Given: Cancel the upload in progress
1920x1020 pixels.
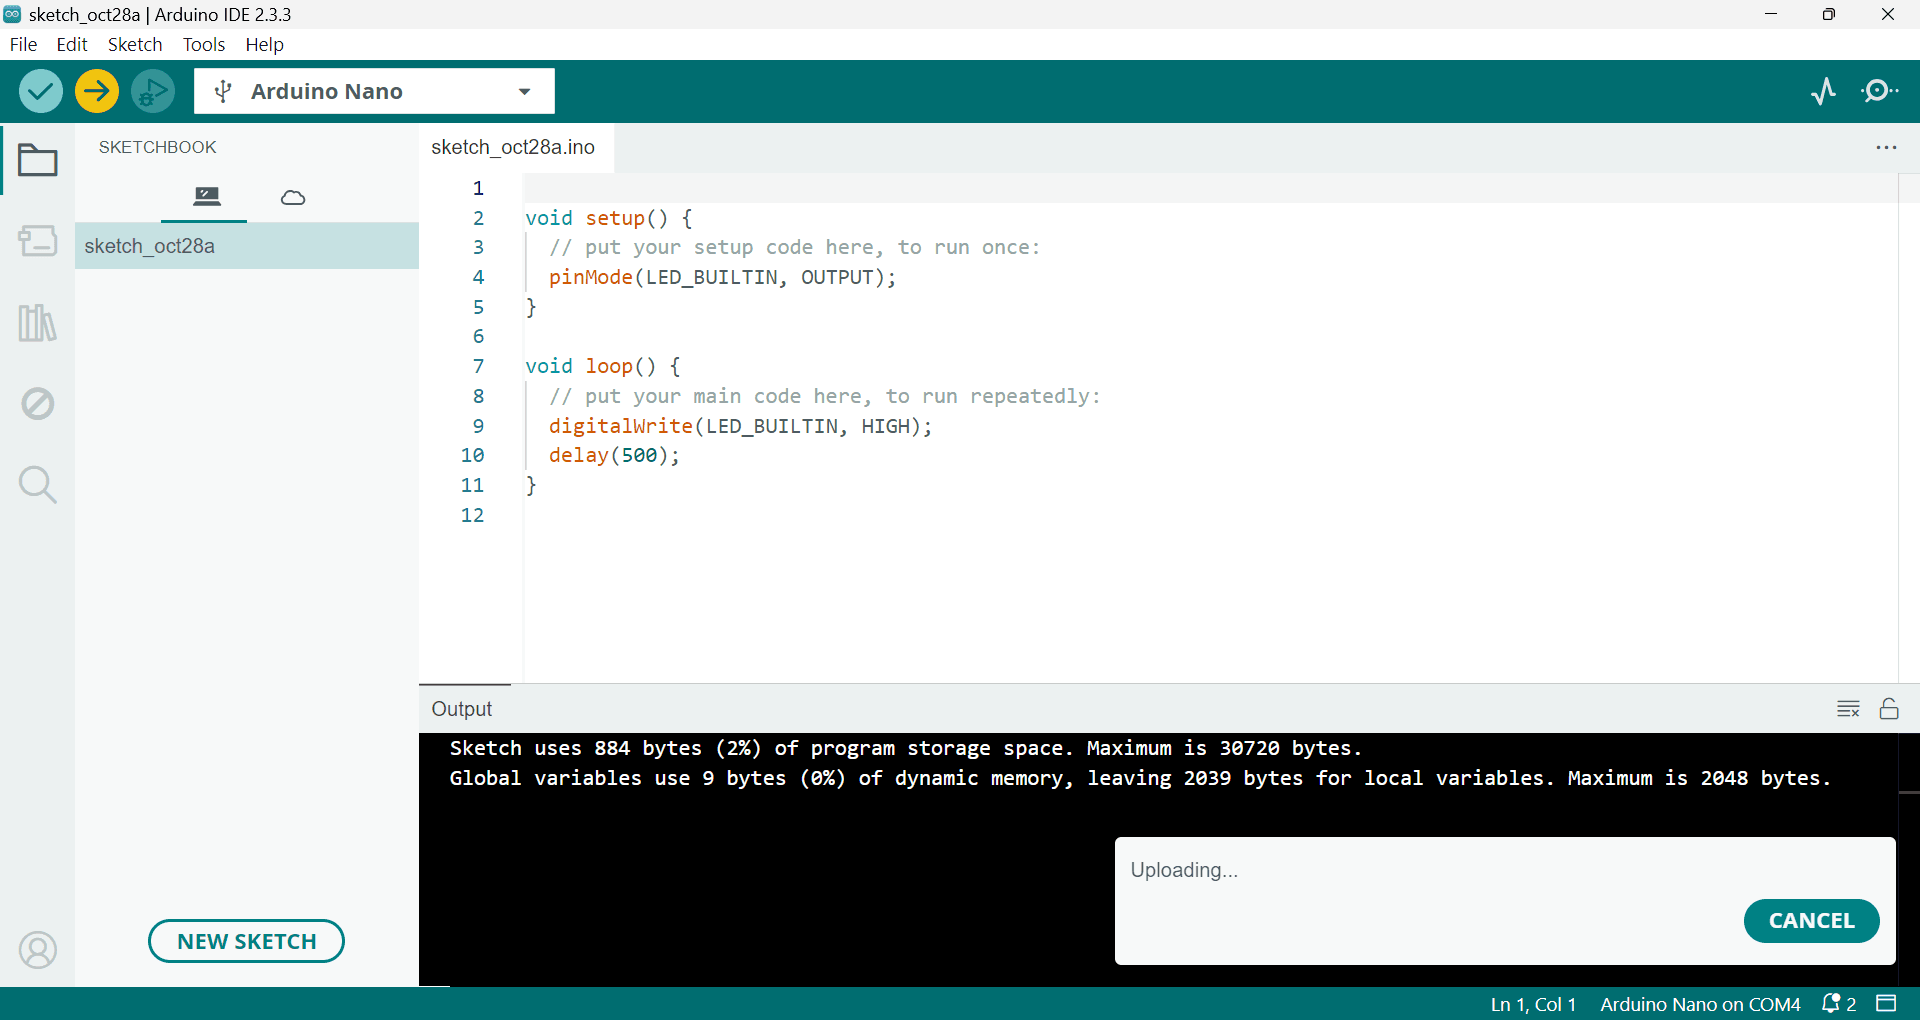Looking at the screenshot, I should point(1811,921).
